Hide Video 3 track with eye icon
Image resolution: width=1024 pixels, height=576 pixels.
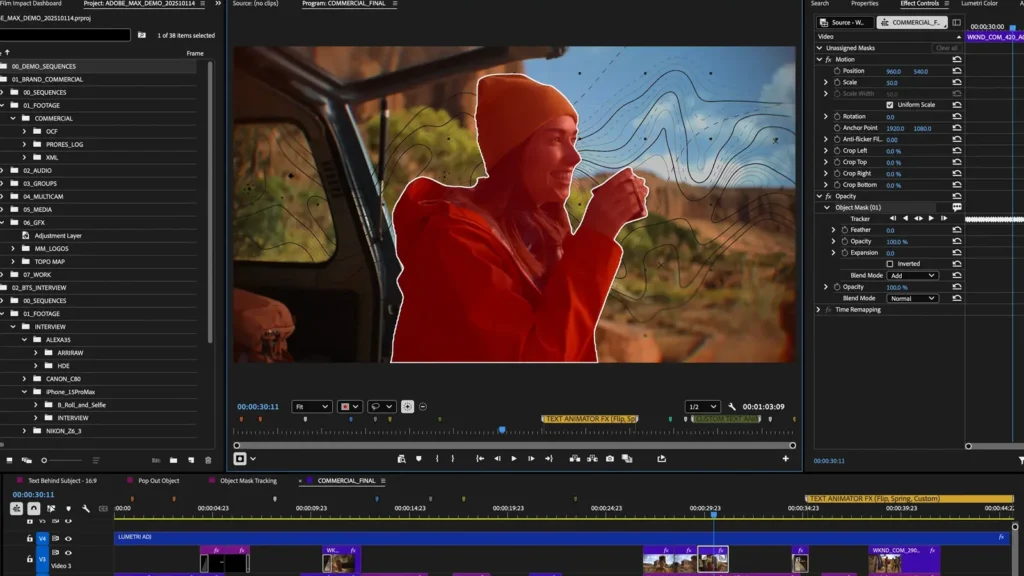(x=69, y=553)
